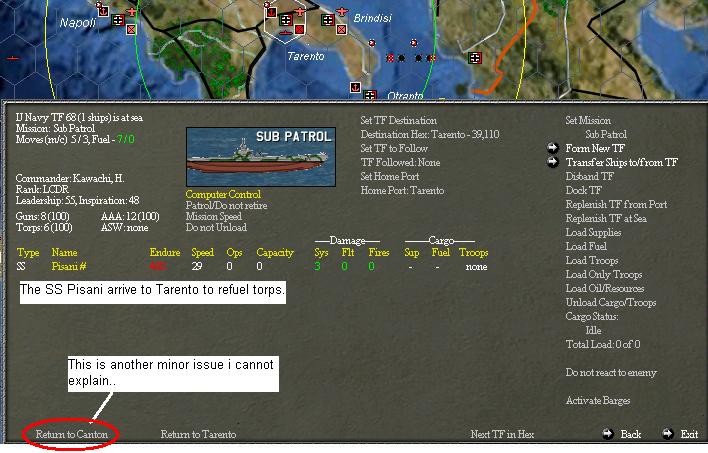Image resolution: width=708 pixels, height=453 pixels.
Task: Click the Back button
Action: (630, 434)
